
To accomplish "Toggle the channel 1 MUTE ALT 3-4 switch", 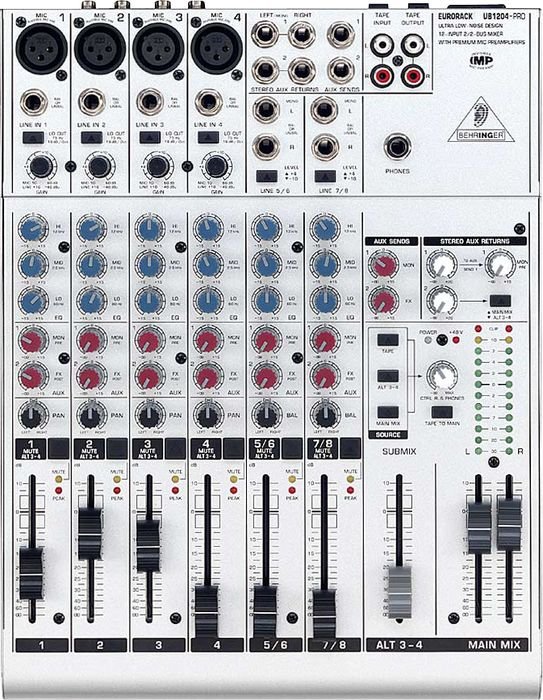I will coord(58,448).
